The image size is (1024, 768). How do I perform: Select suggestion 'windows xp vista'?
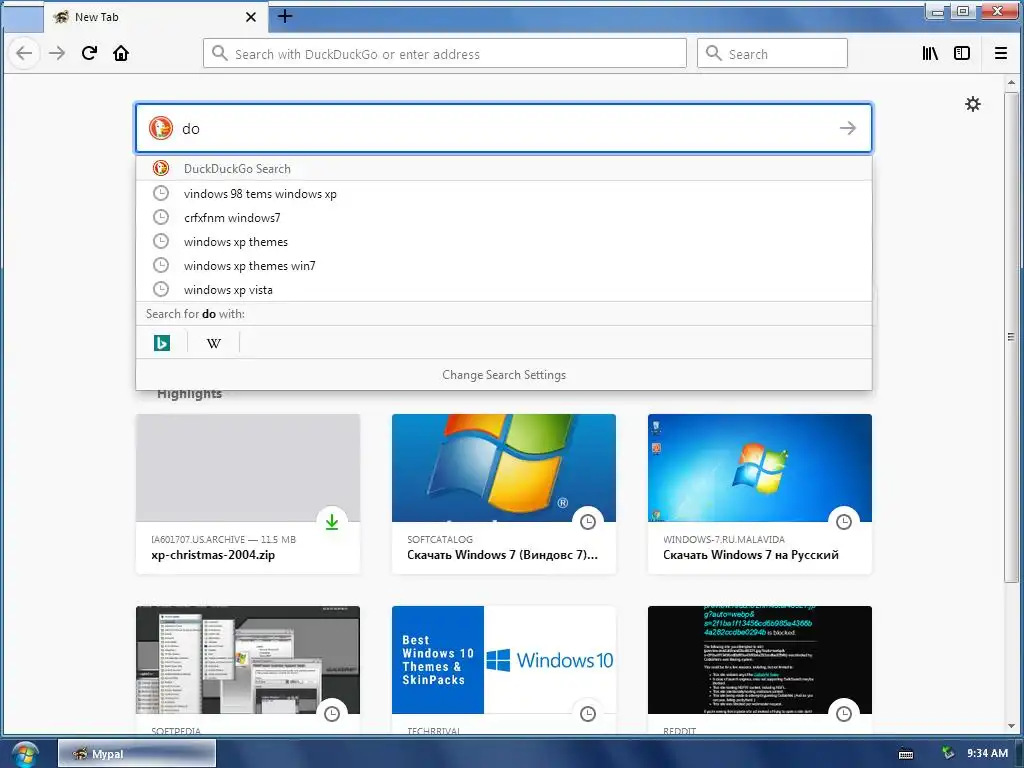tap(504, 289)
